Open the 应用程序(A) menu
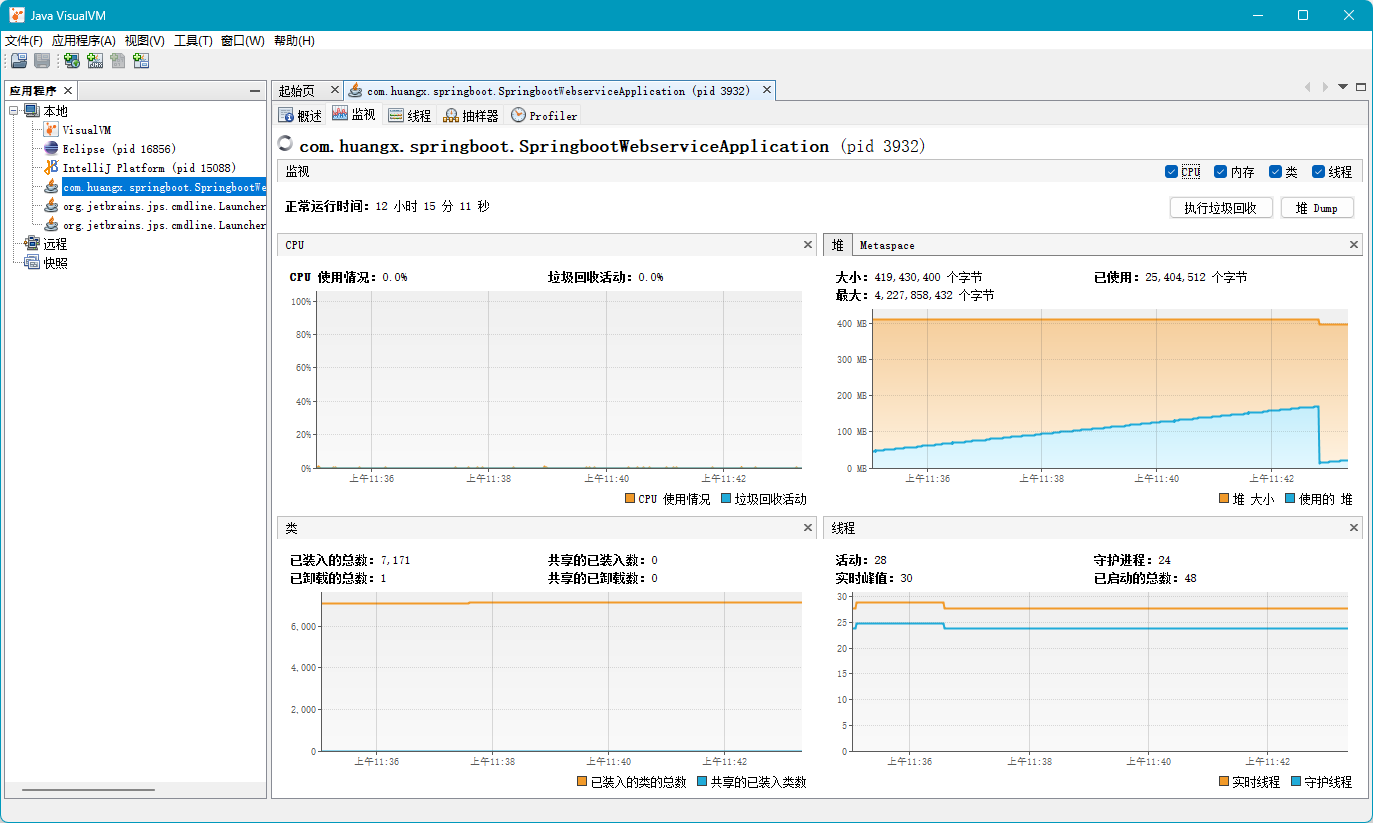The image size is (1373, 823). point(84,41)
